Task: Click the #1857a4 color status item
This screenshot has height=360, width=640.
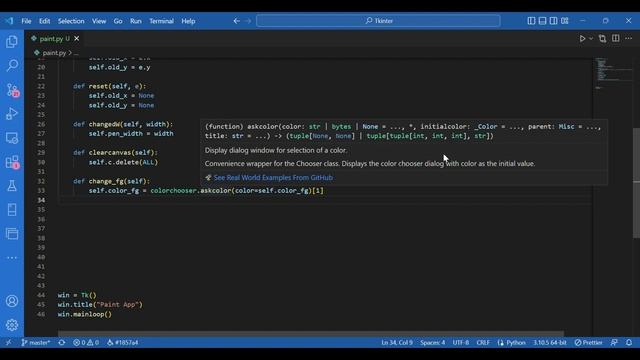Action: click(x=122, y=342)
